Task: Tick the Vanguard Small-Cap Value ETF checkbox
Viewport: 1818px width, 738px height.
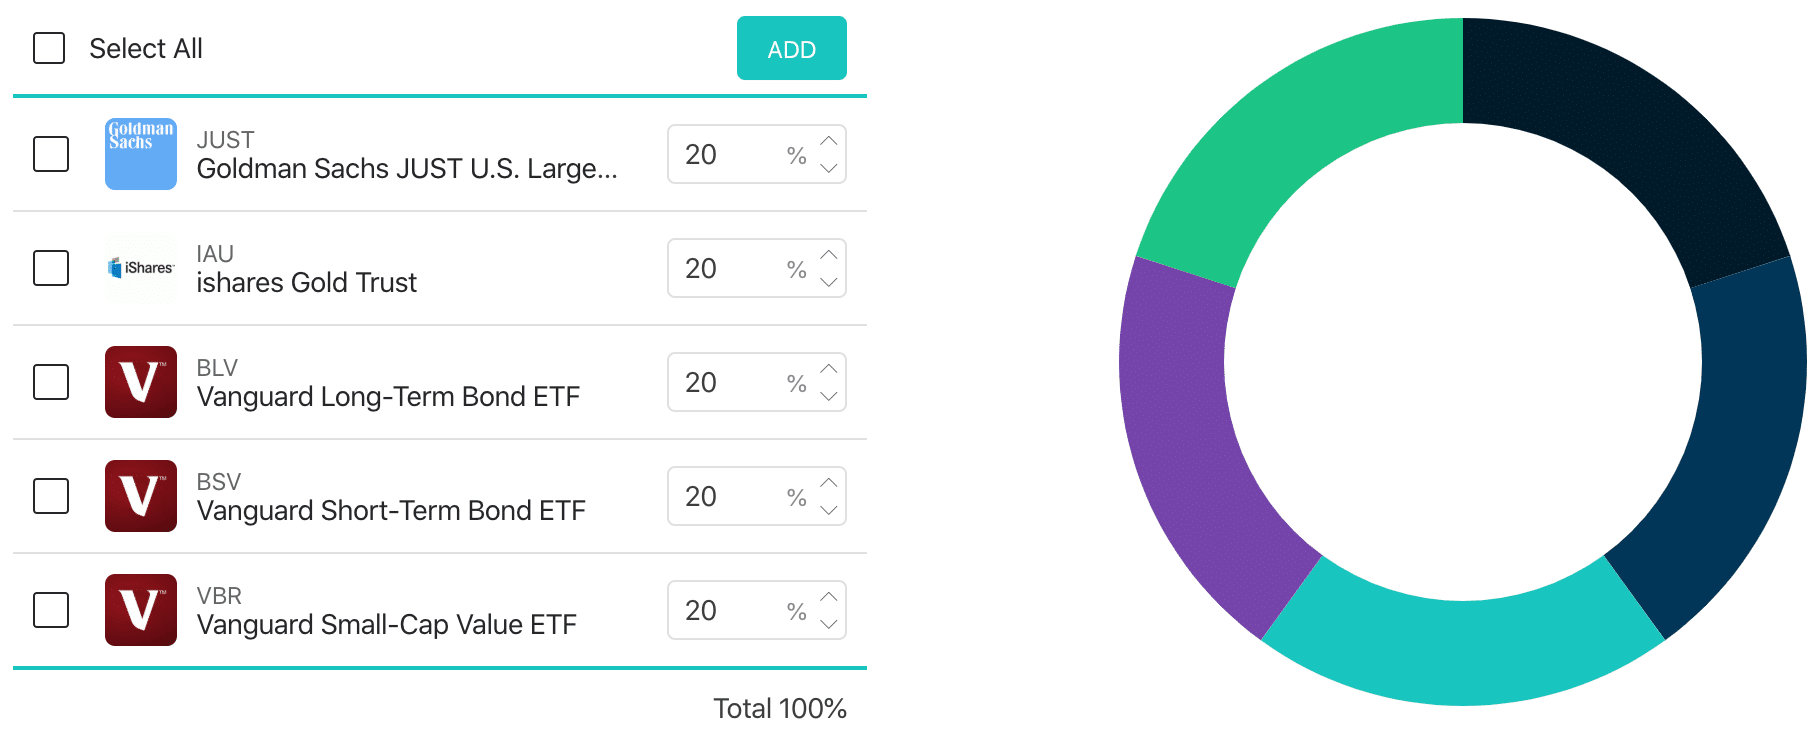Action: [51, 610]
